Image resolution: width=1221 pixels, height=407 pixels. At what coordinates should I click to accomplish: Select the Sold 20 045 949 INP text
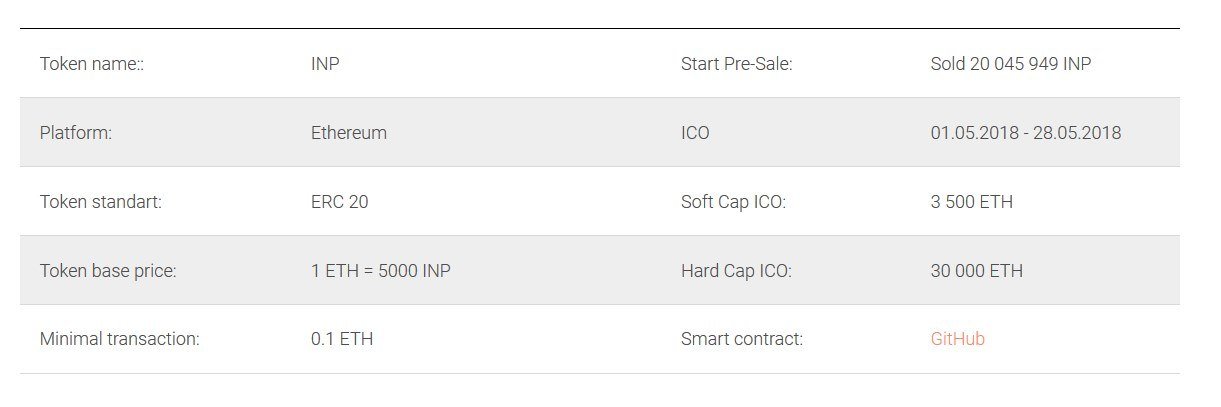coord(1011,64)
